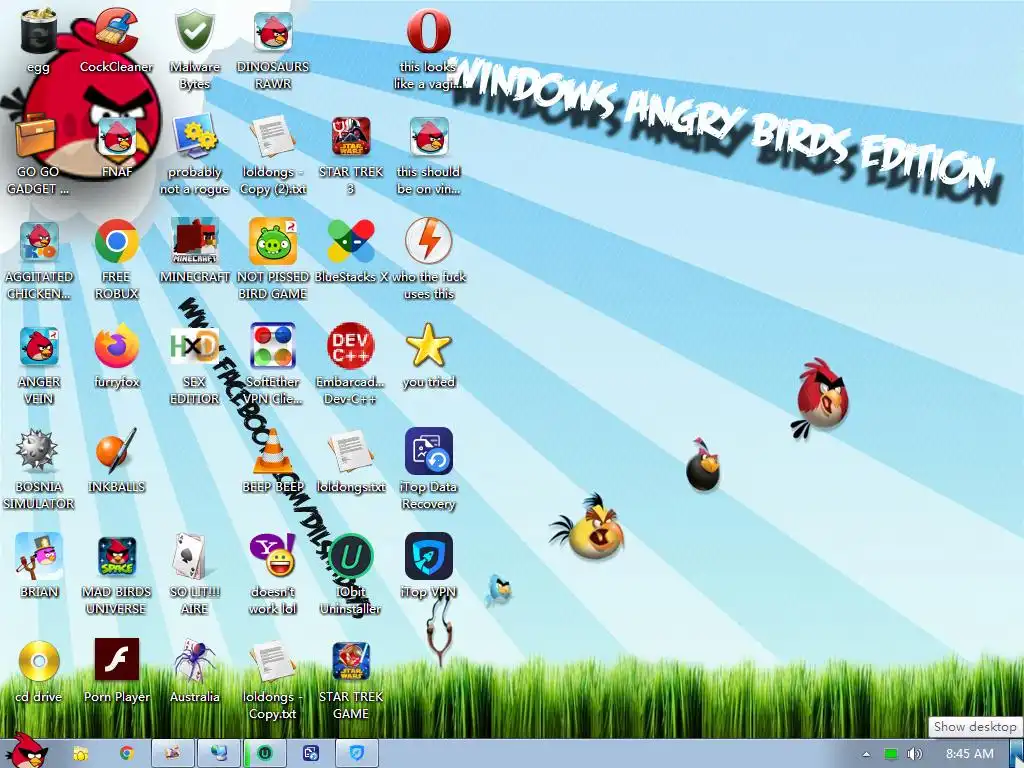This screenshot has width=1024, height=768.
Task: Select the FREE ROBUX Chrome icon
Action: (116, 241)
